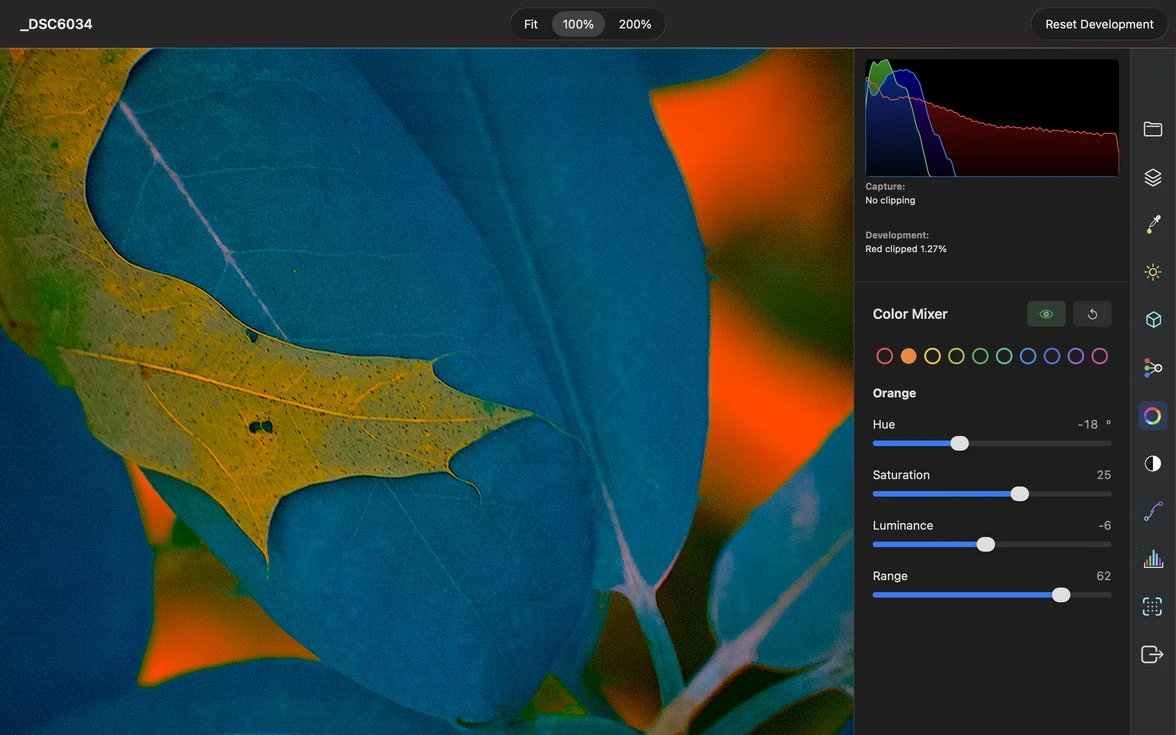Click the Range value 62
Screen dimensions: 1176x735
pos(1103,576)
